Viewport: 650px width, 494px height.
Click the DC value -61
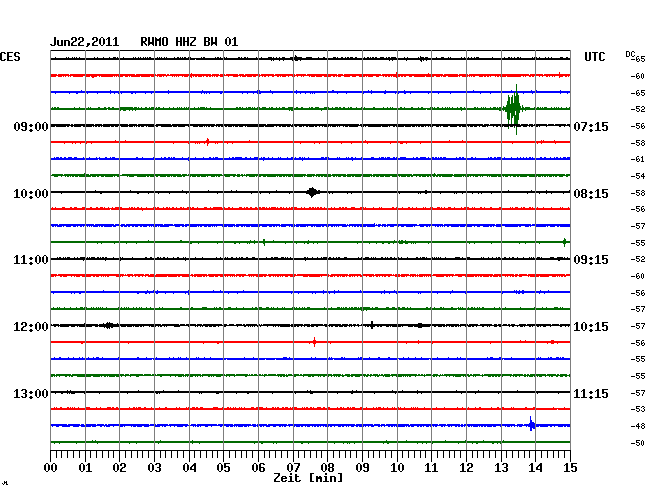click(x=638, y=159)
